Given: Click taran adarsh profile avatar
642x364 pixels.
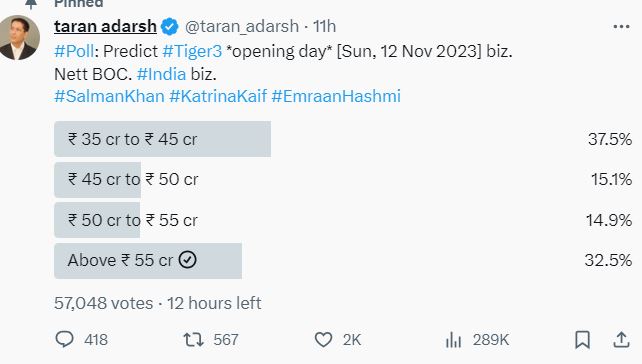Looking at the screenshot, I should tap(18, 37).
